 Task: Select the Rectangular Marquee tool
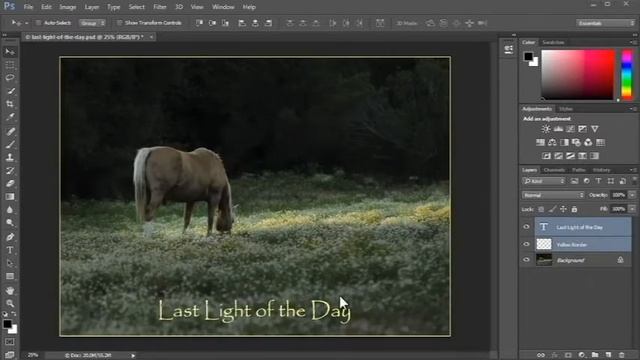coord(10,65)
